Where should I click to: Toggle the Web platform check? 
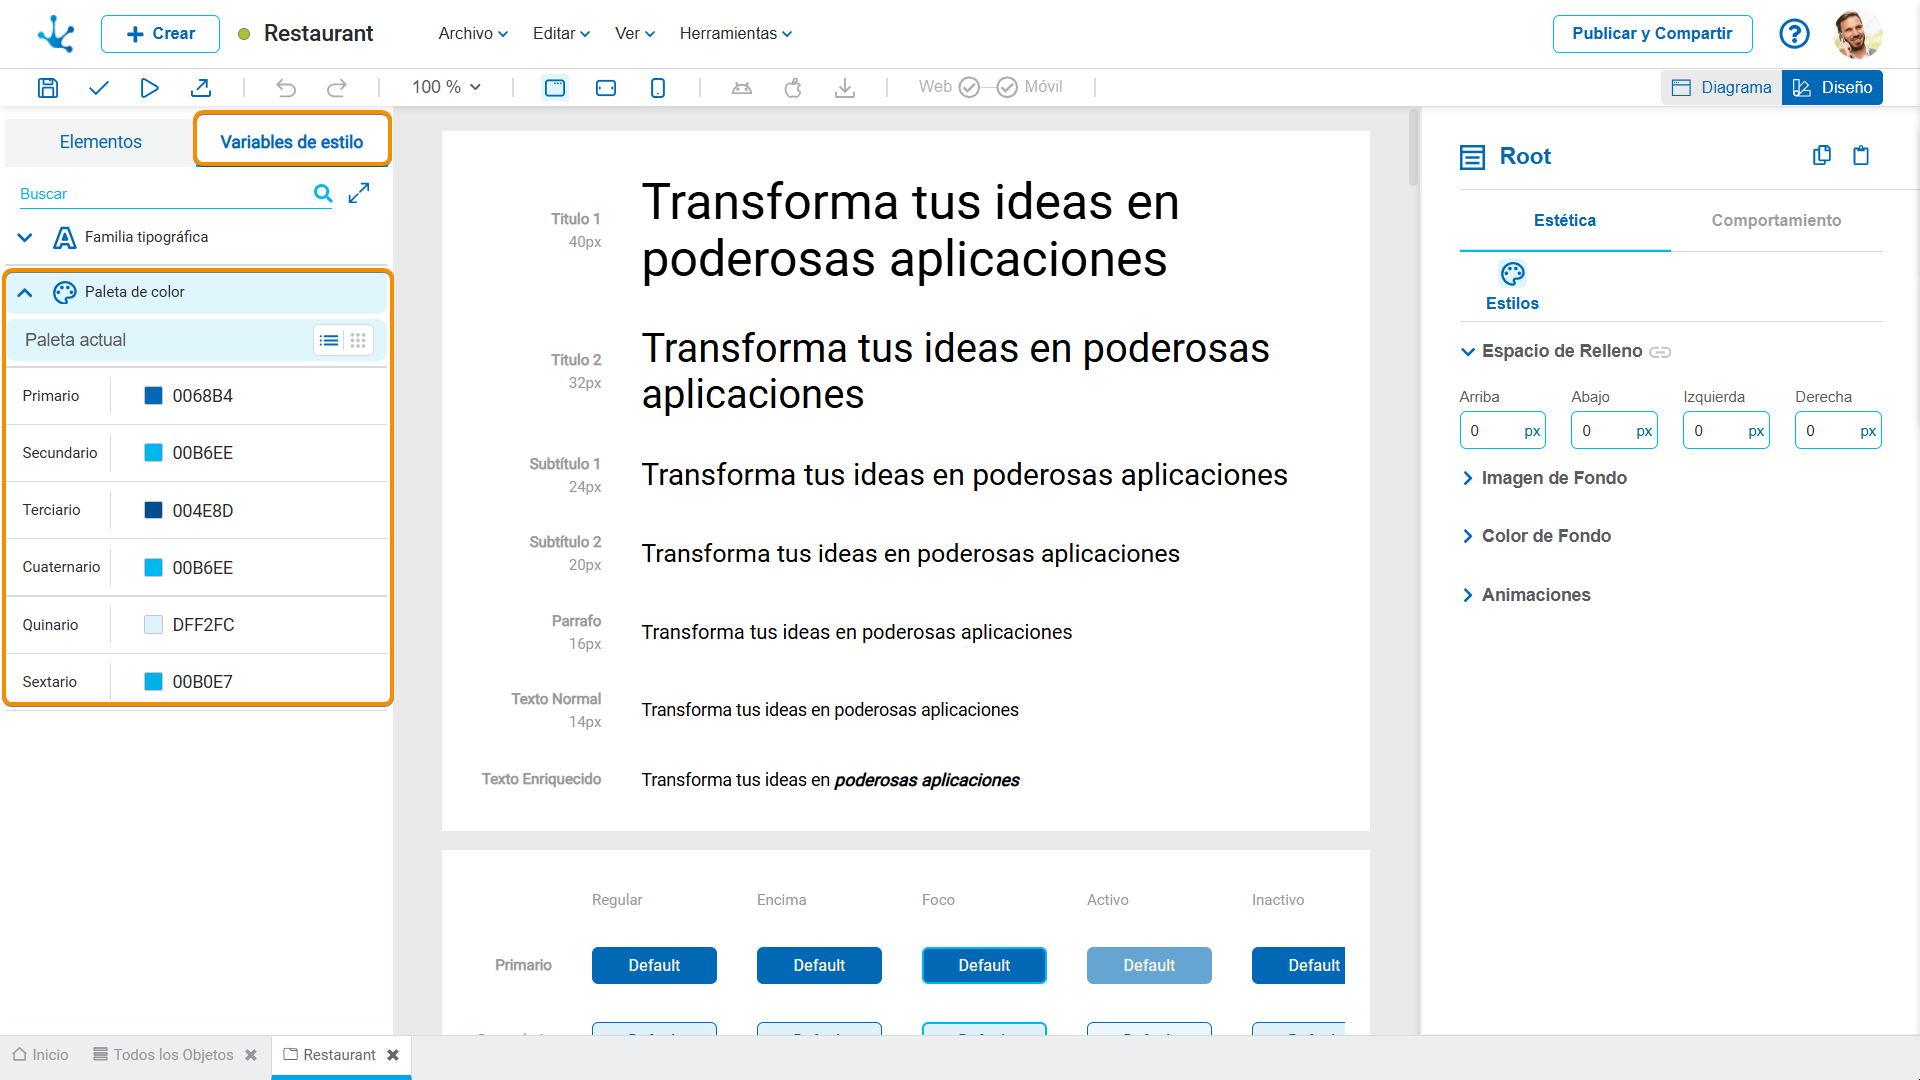[968, 88]
